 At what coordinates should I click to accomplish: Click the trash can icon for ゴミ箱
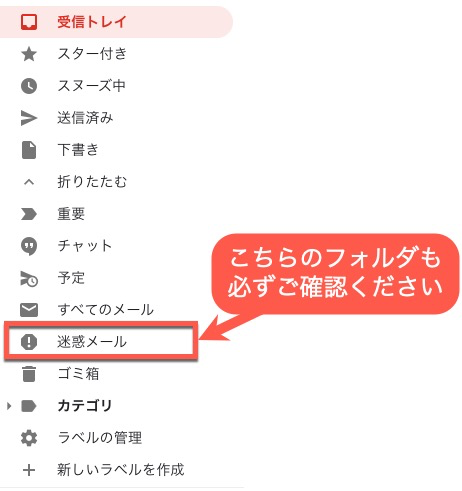pyautogui.click(x=29, y=374)
